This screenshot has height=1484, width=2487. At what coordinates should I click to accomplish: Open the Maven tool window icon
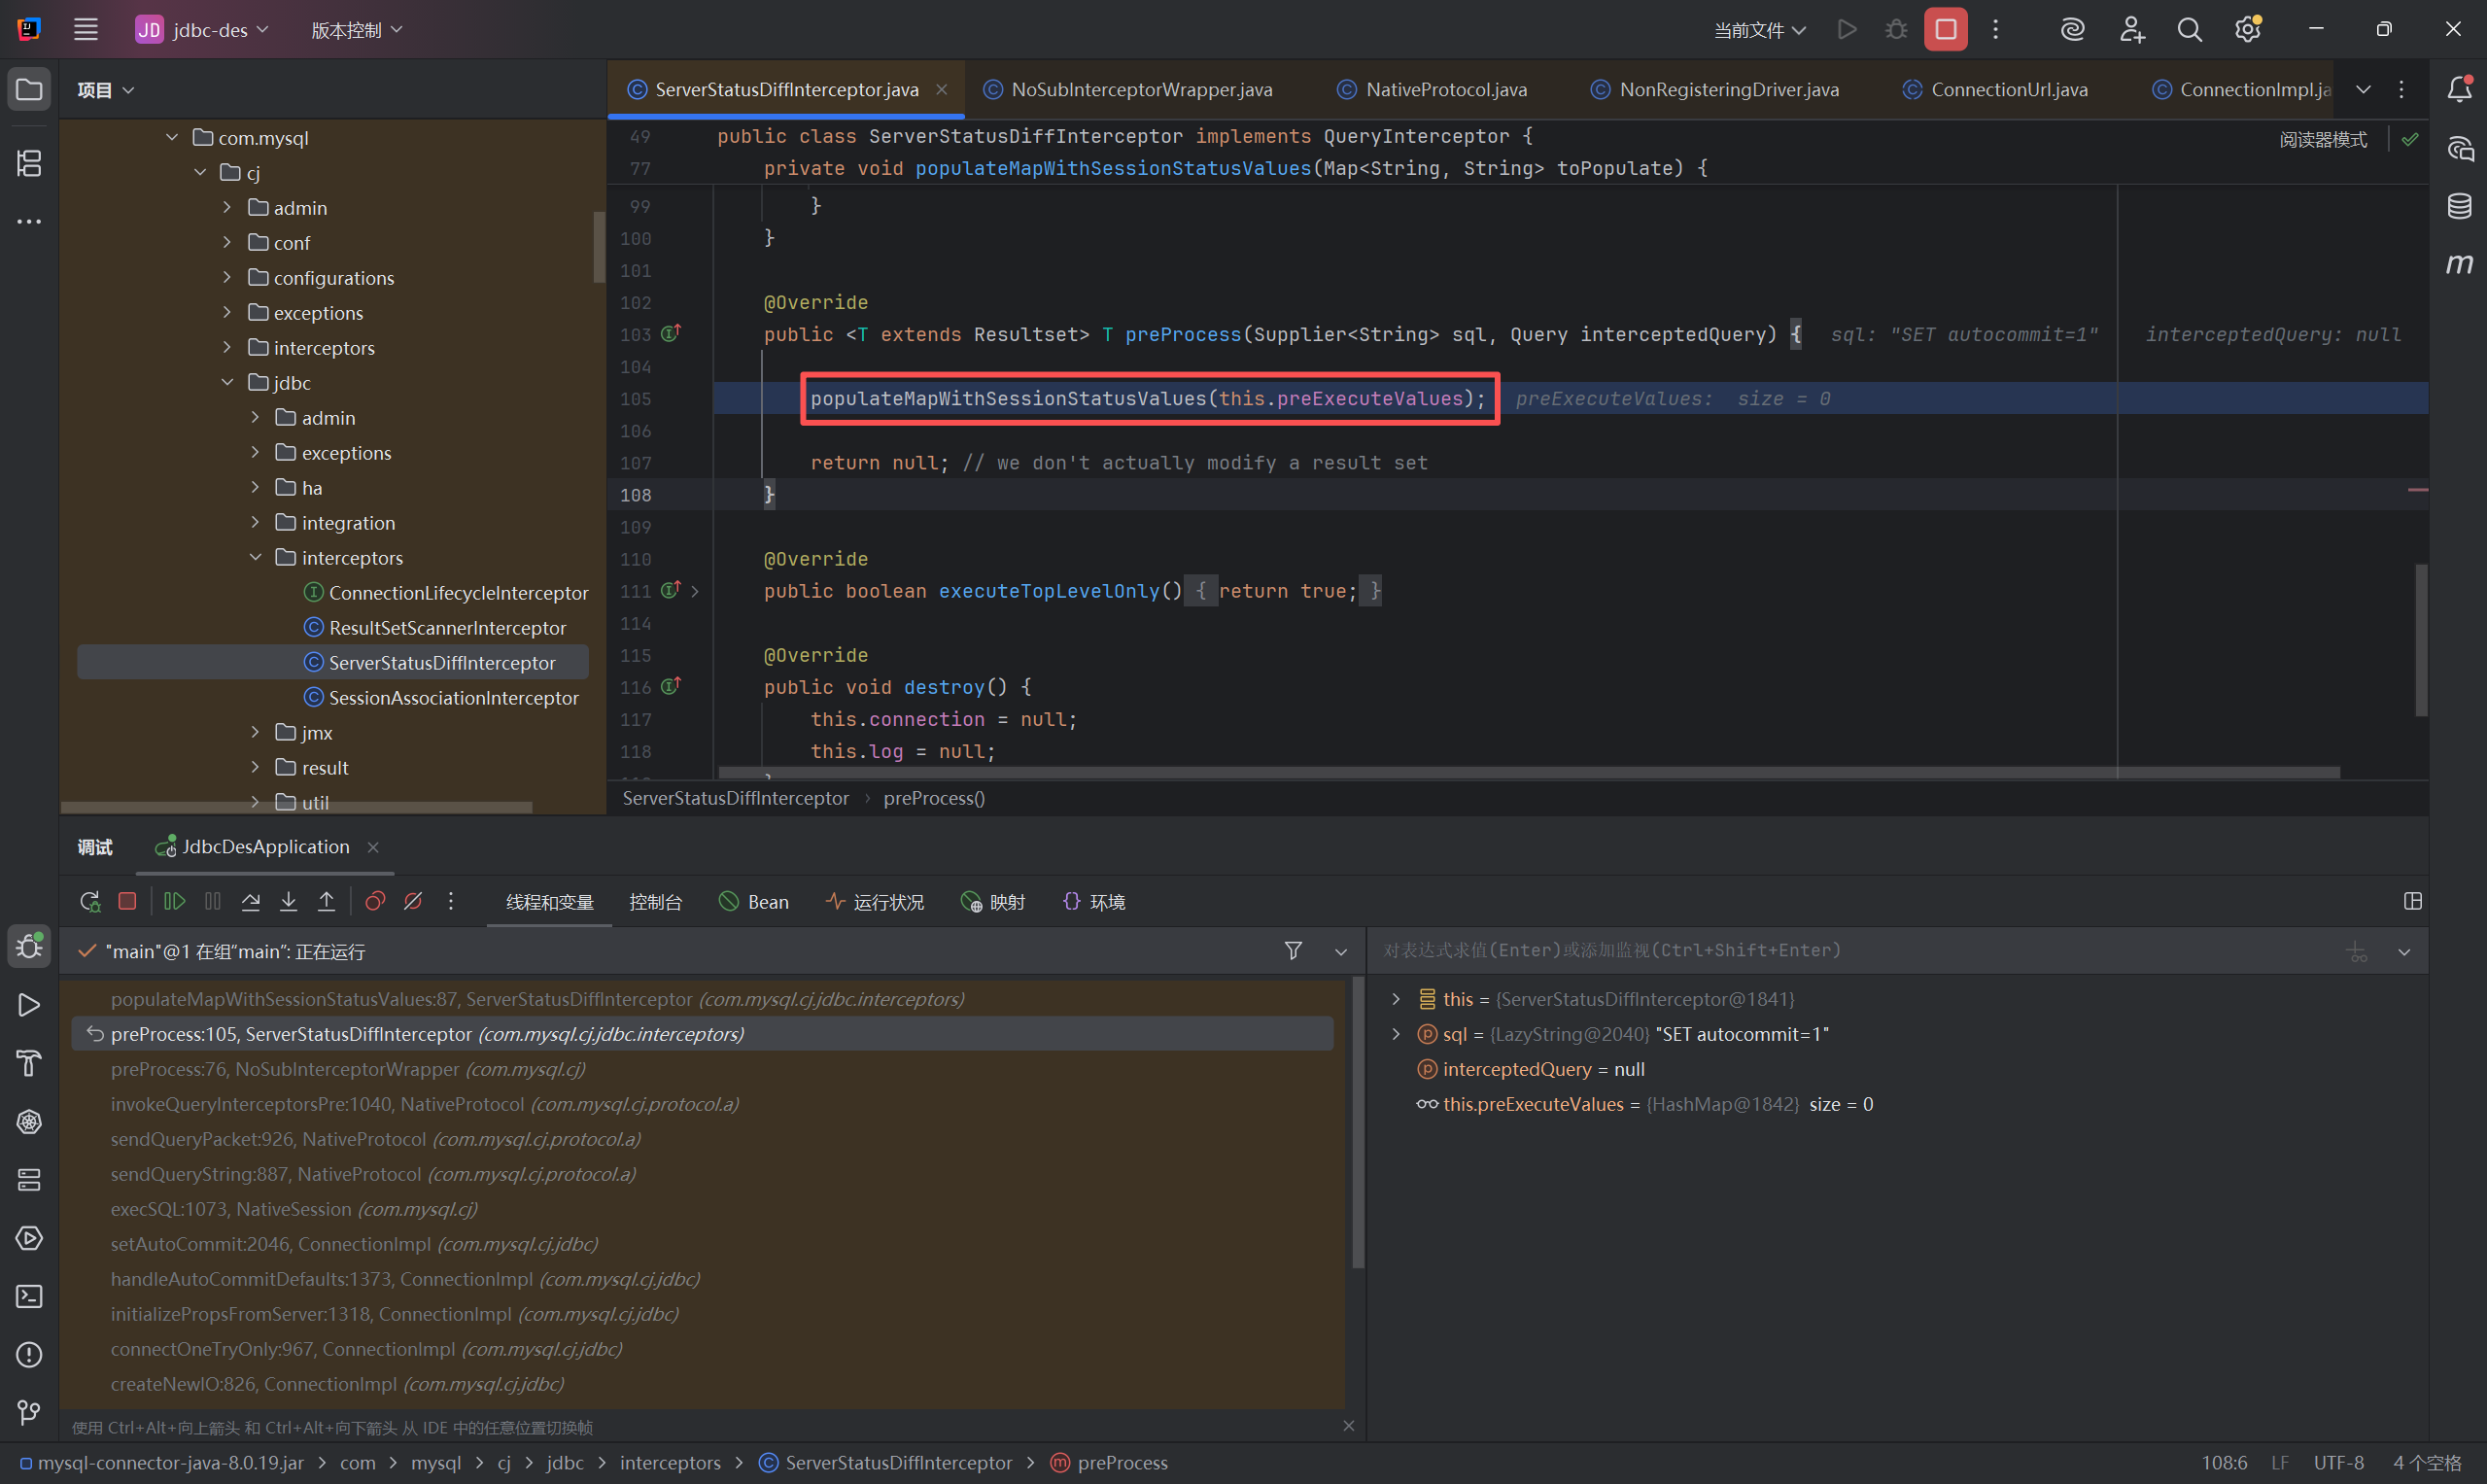(x=2460, y=265)
